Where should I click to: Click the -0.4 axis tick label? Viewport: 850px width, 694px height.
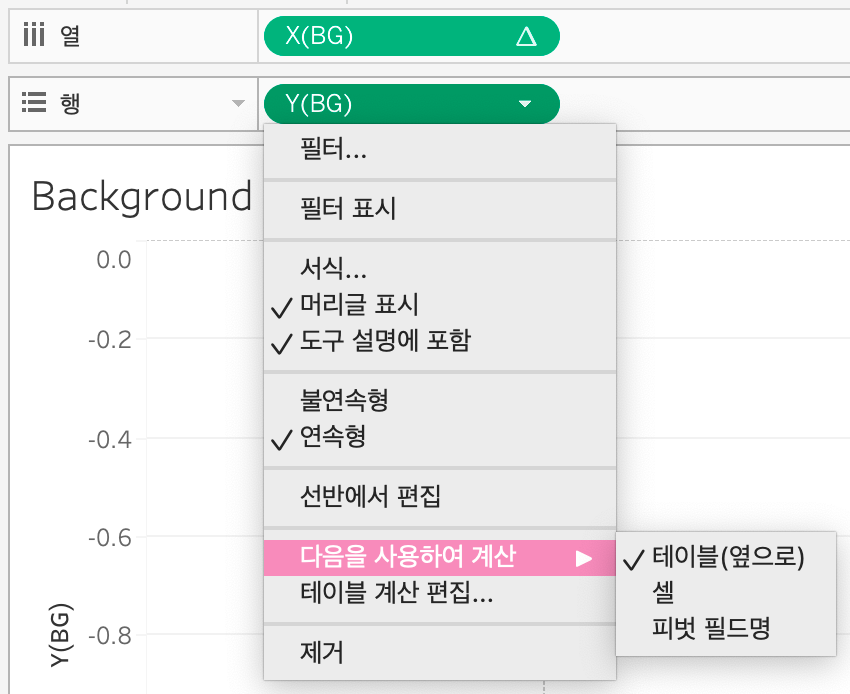pos(110,439)
